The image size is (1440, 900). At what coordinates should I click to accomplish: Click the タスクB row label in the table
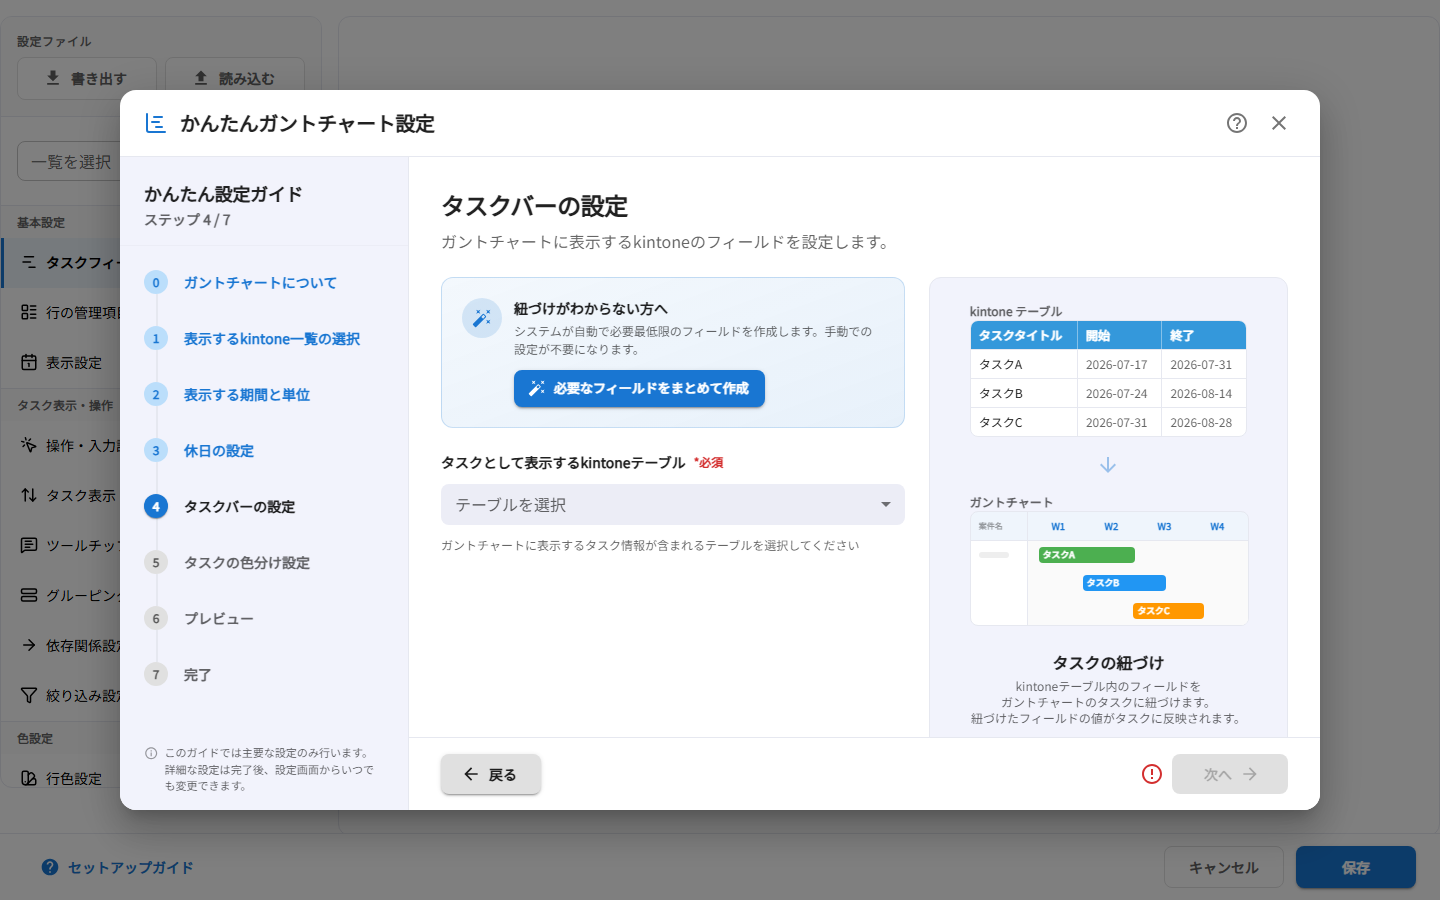click(1001, 394)
